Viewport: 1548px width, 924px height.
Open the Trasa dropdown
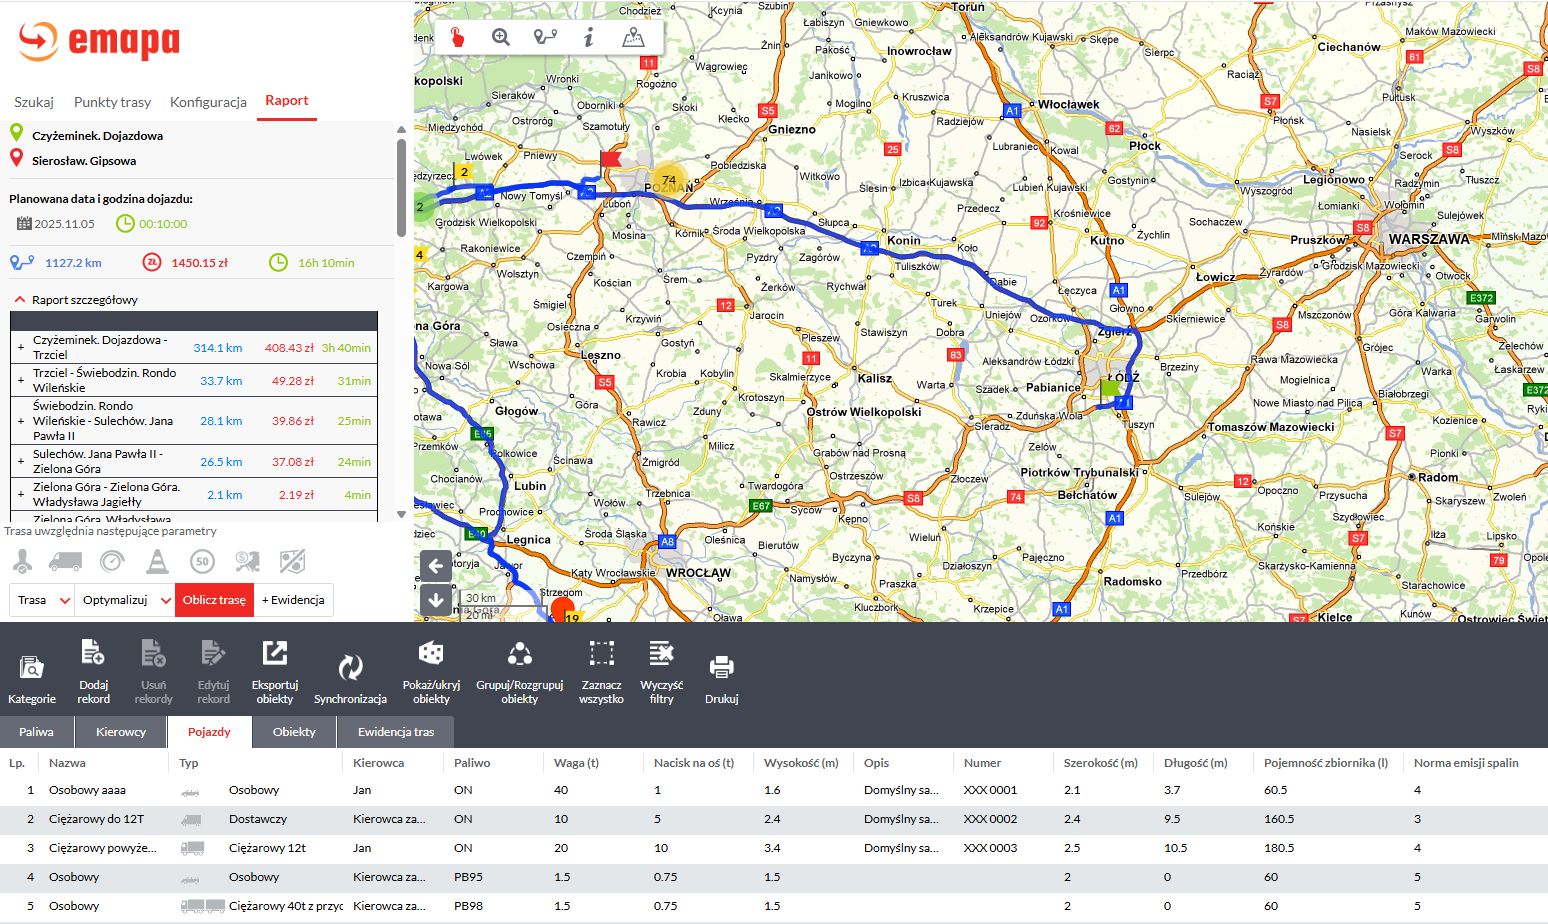(x=43, y=600)
